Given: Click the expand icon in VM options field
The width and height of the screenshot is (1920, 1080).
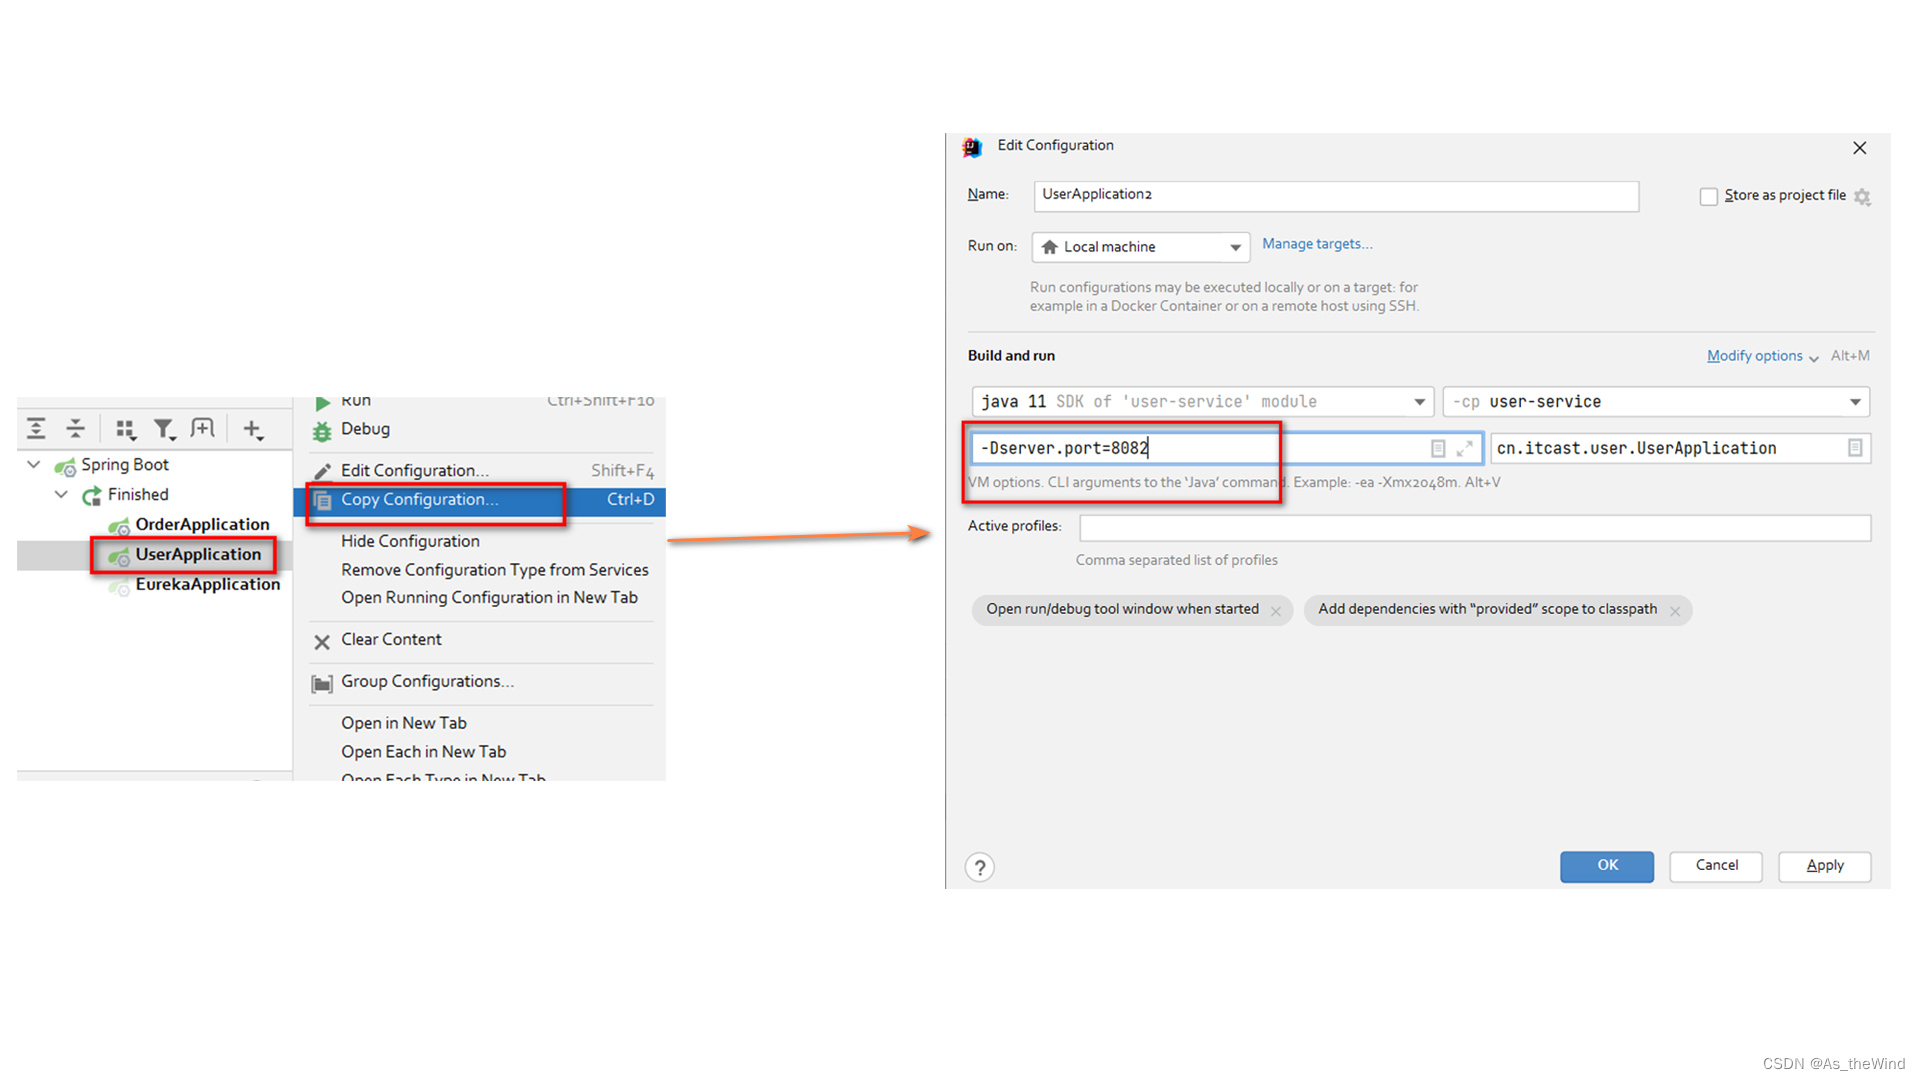Looking at the screenshot, I should tap(1465, 449).
